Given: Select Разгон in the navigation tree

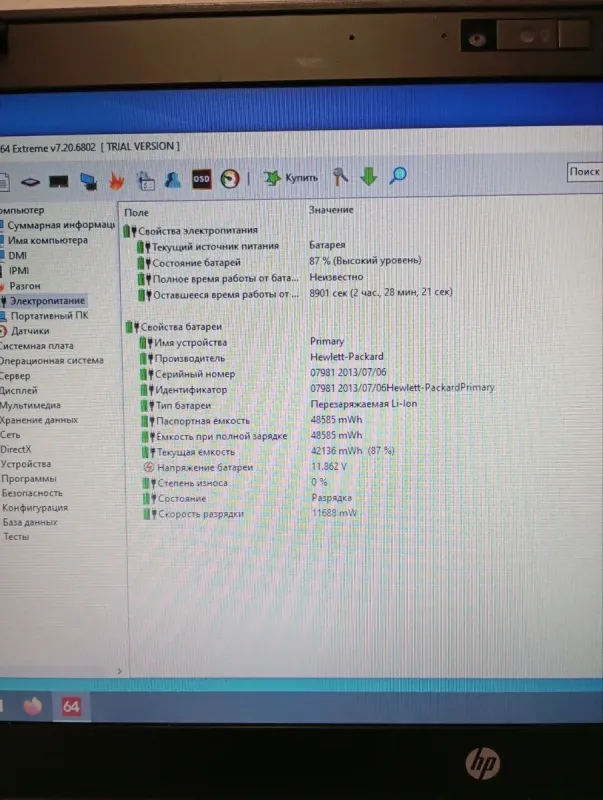Looking at the screenshot, I should click(26, 286).
